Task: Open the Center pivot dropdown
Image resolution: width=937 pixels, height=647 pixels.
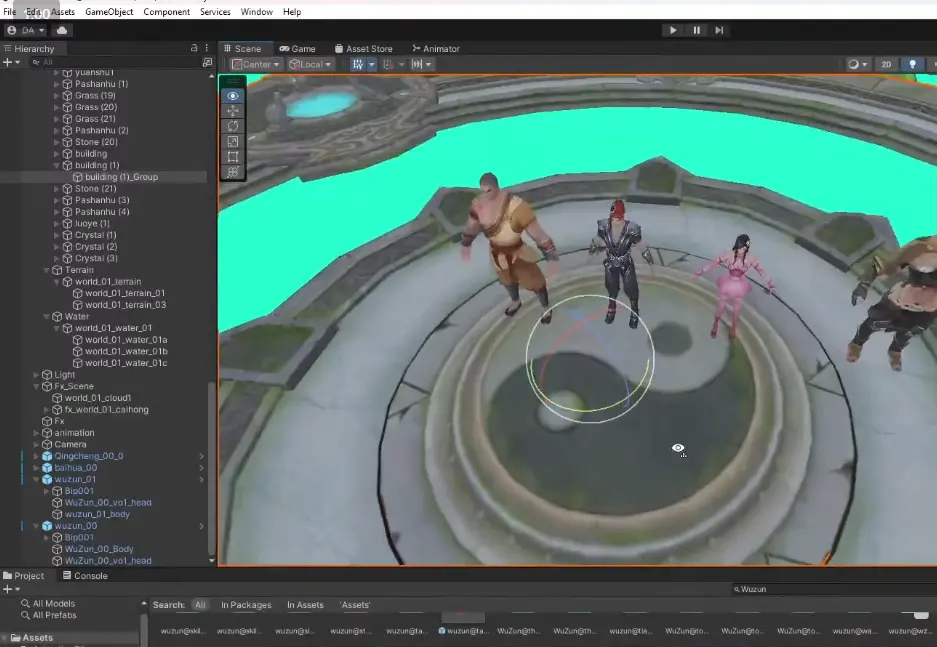Action: (256, 65)
